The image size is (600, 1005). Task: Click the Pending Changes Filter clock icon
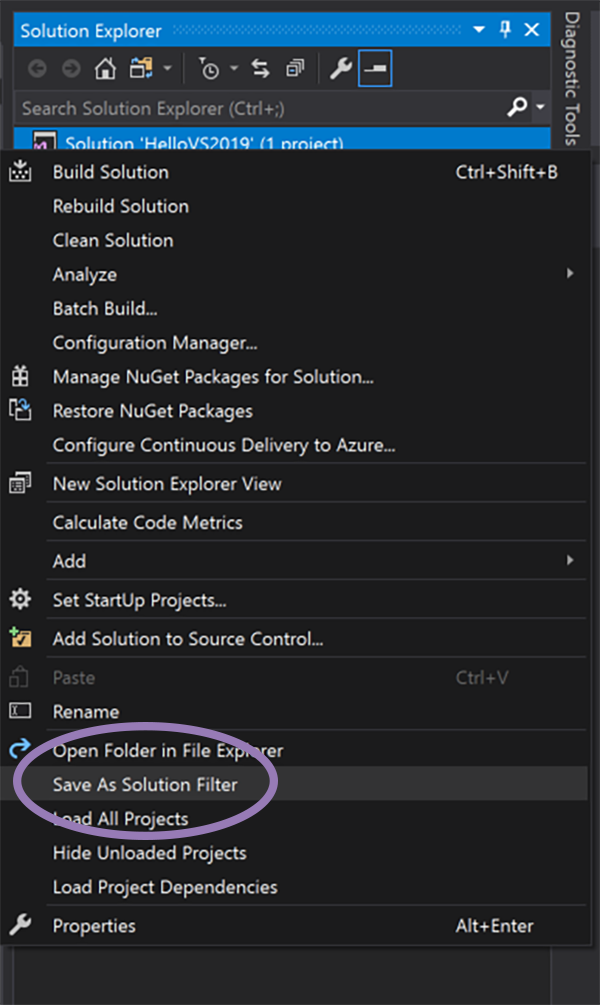click(209, 69)
